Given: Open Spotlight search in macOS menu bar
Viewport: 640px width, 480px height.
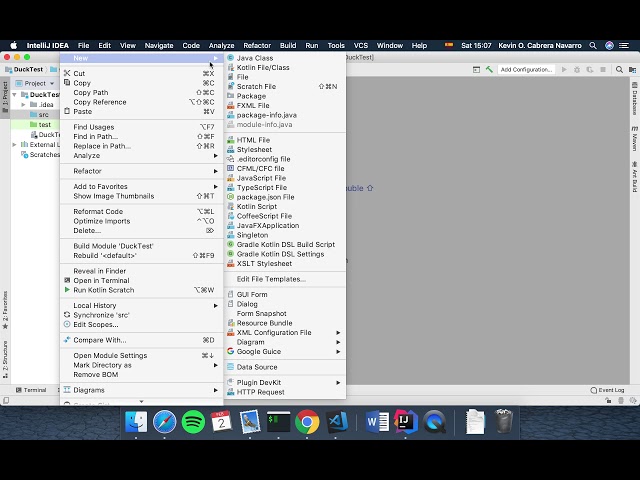Looking at the screenshot, I should (593, 46).
